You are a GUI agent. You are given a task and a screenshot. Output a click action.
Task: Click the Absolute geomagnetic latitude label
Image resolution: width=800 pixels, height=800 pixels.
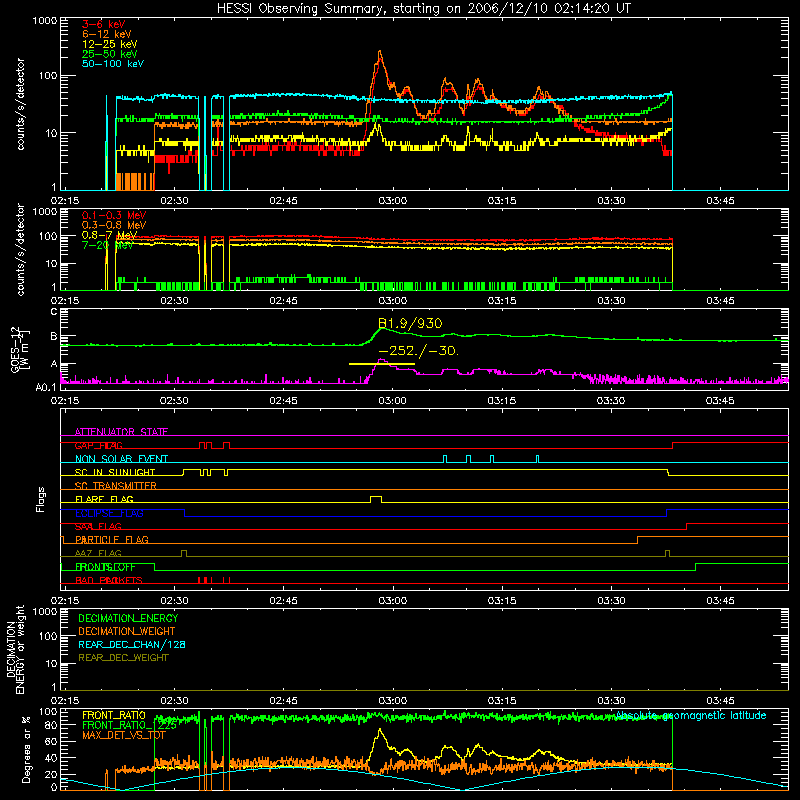coord(691,715)
